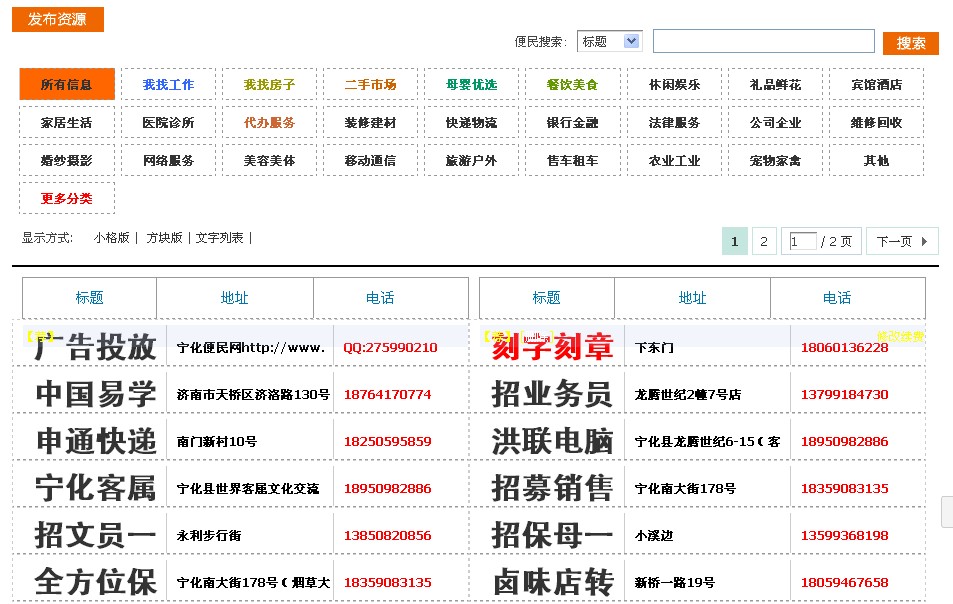Click 下一页 next page button

click(x=902, y=241)
